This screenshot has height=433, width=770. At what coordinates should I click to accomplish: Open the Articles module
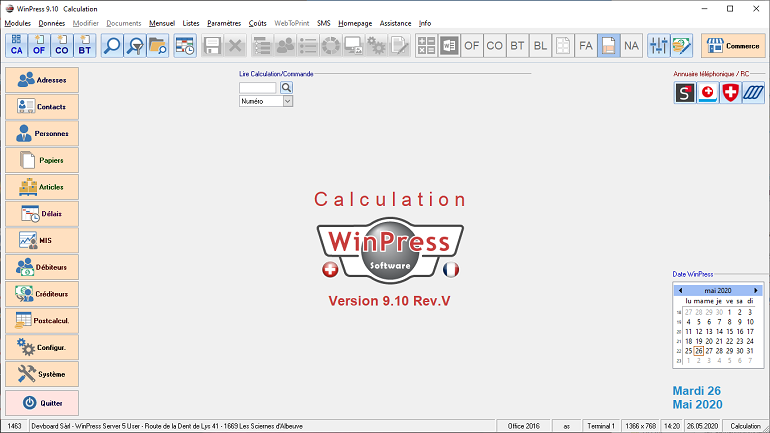click(x=42, y=187)
